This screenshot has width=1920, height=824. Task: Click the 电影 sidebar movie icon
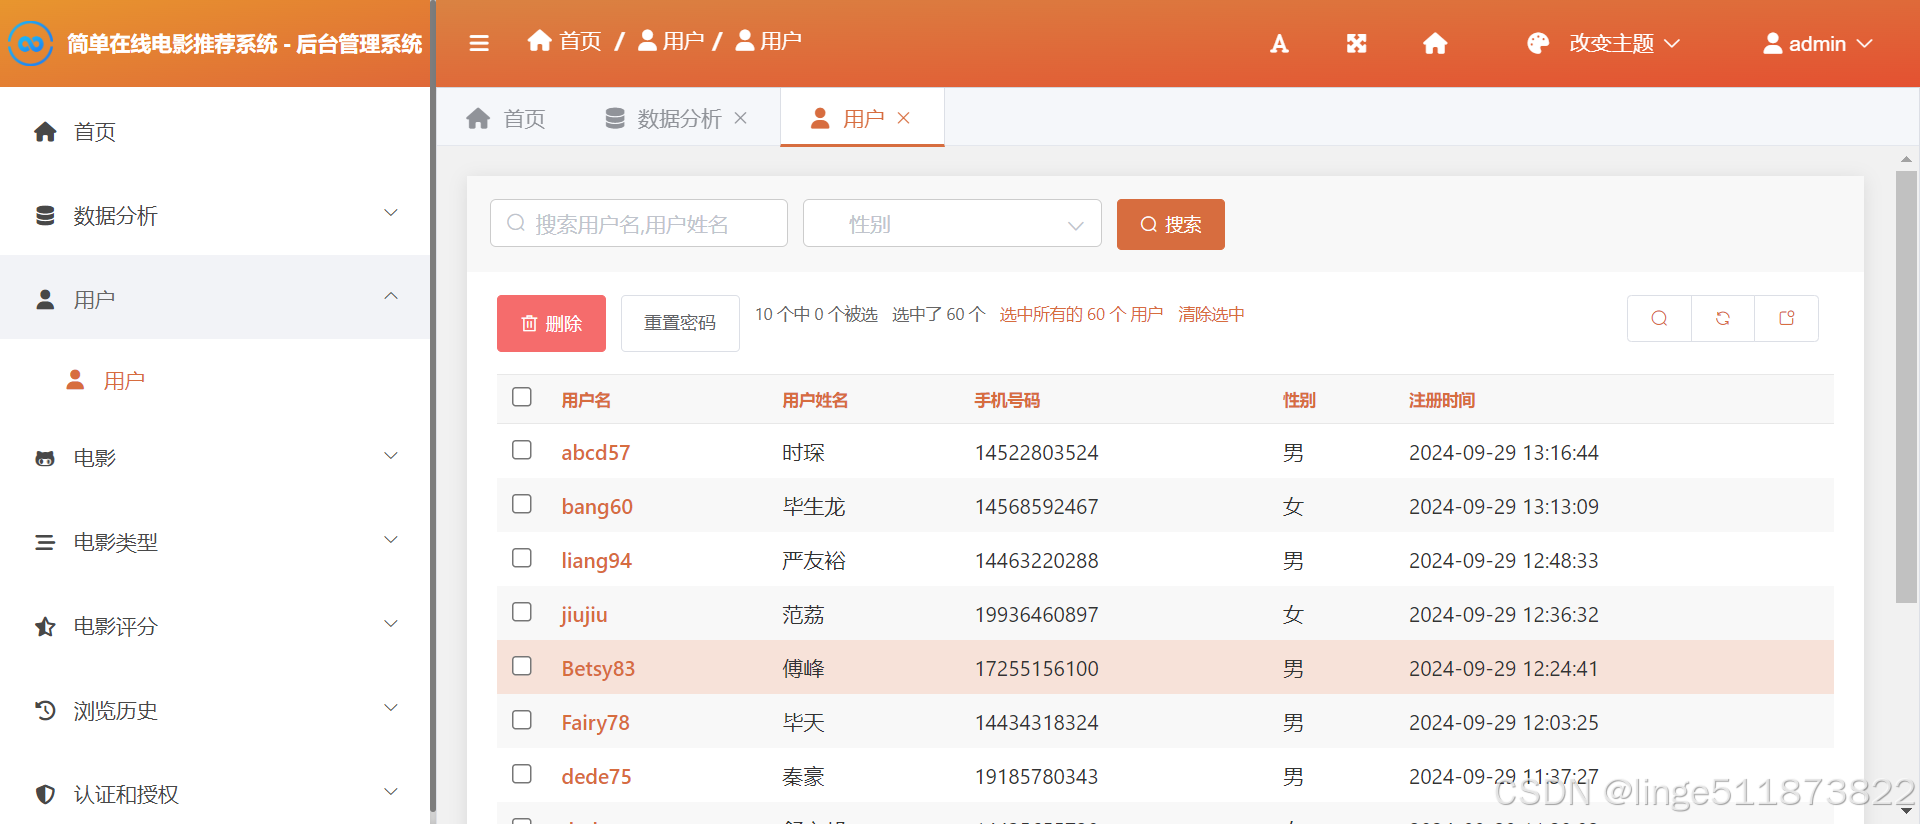pos(45,459)
